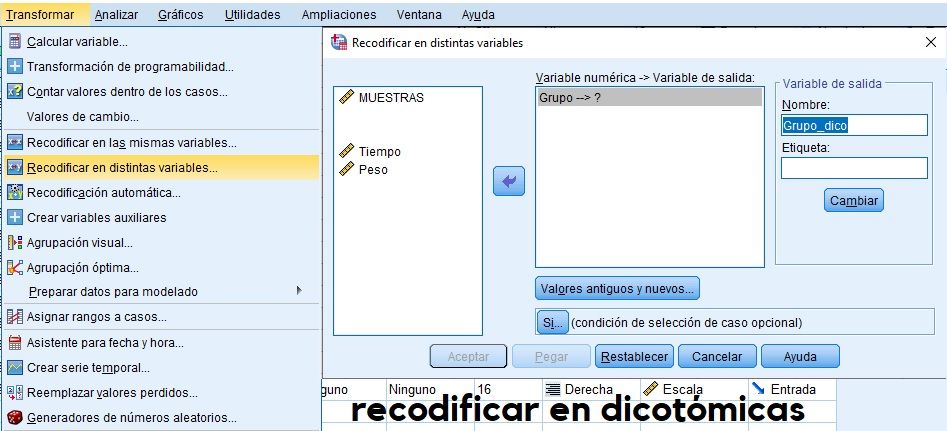Select the Peso variable in the list
Image resolution: width=947 pixels, height=431 pixels.
[x=373, y=170]
